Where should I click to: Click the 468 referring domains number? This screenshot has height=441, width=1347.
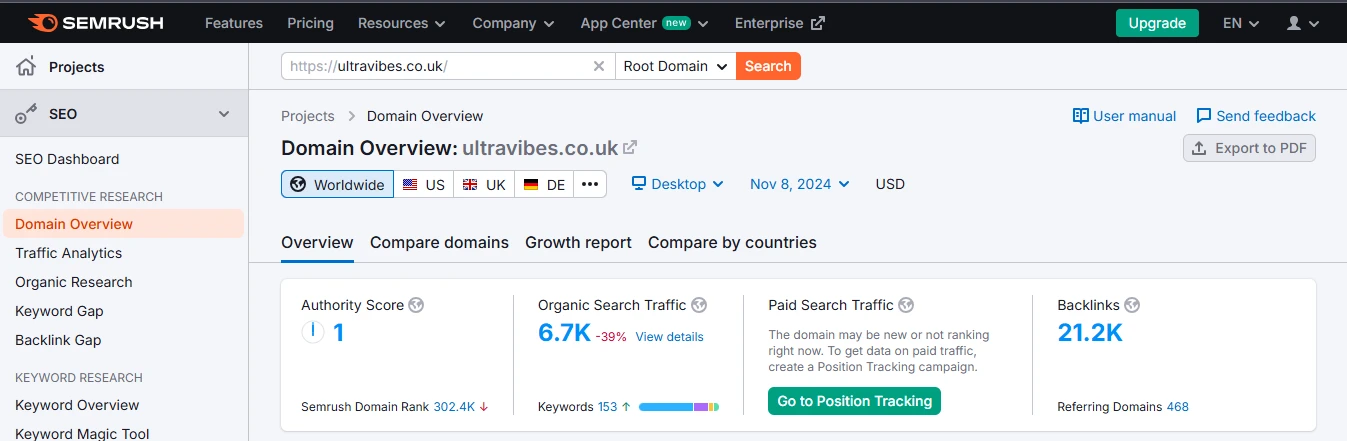click(x=1177, y=407)
